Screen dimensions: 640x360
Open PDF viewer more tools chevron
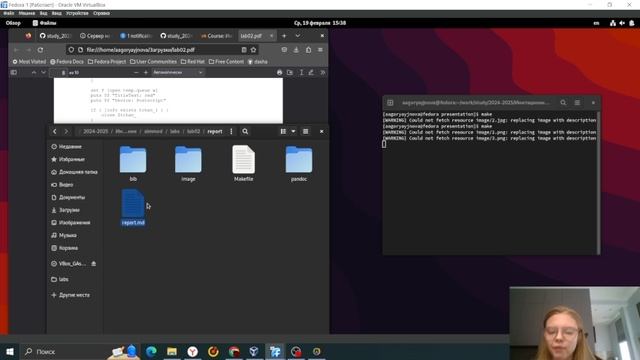pos(322,72)
